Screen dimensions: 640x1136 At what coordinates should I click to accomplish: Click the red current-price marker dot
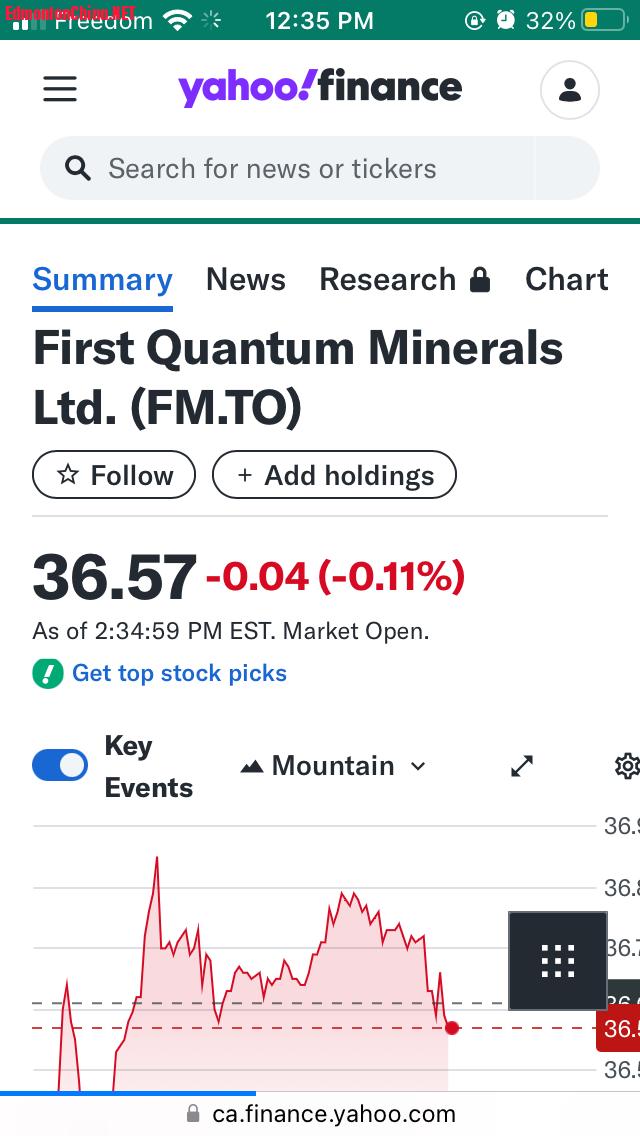[x=452, y=1028]
